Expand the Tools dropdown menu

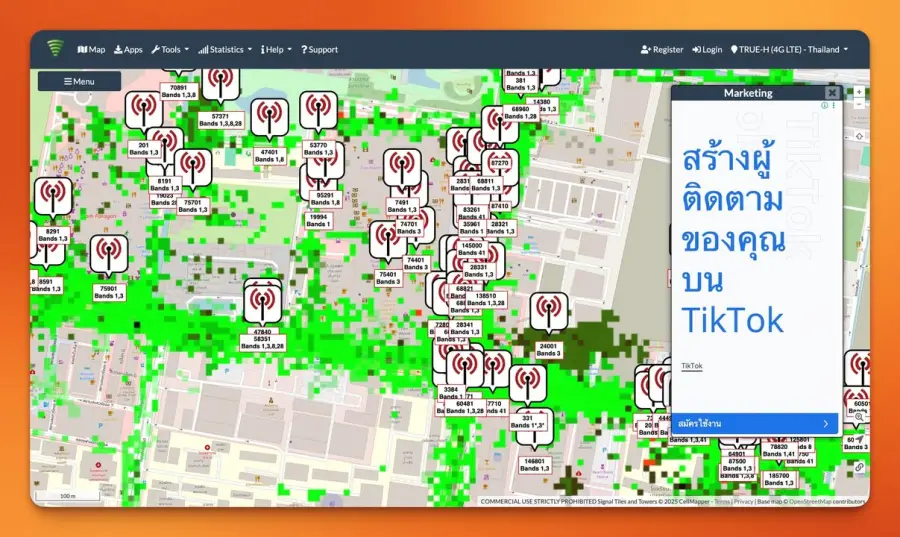pos(170,49)
